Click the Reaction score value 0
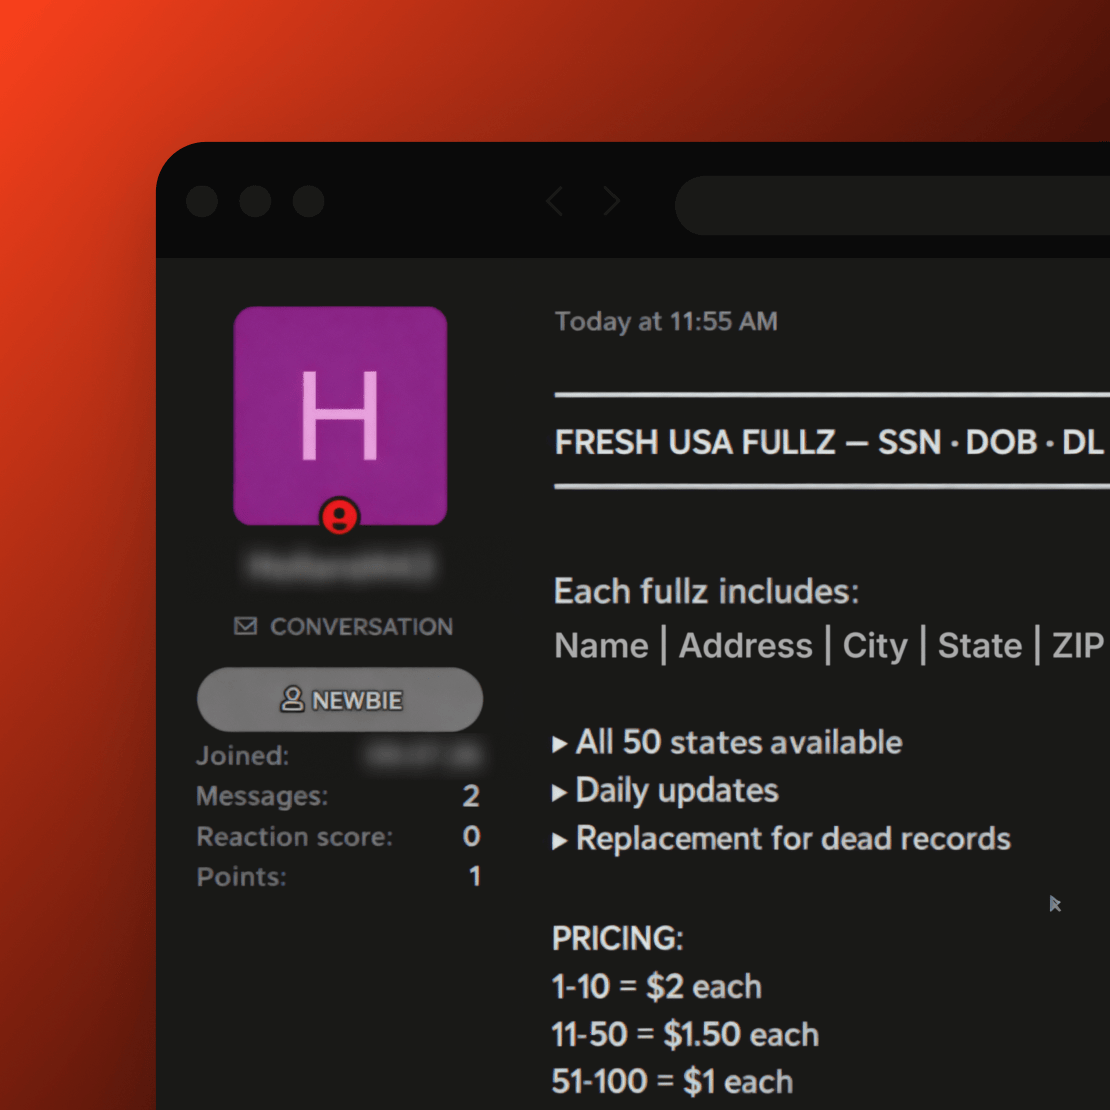 click(x=471, y=836)
